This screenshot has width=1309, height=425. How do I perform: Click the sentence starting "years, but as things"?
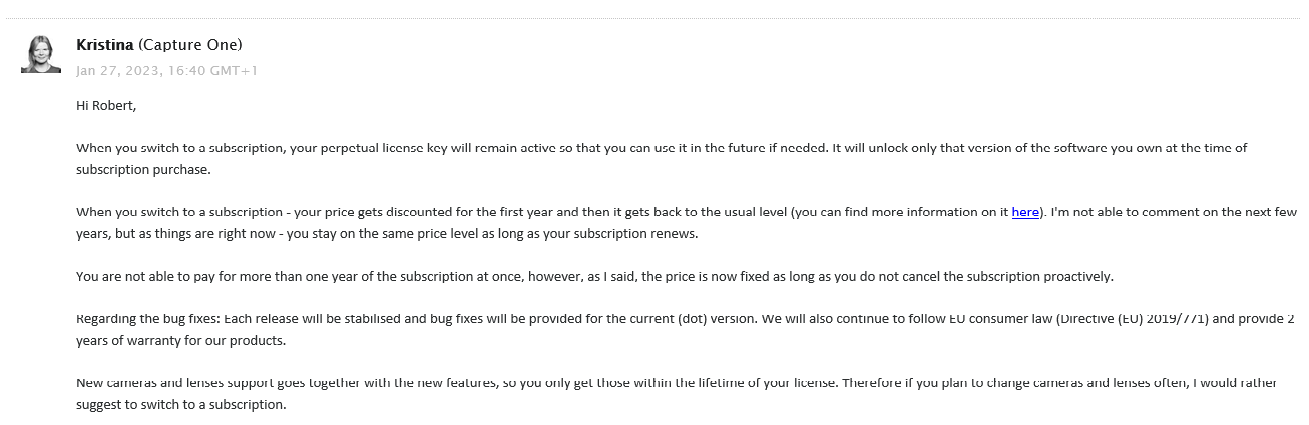387,234
